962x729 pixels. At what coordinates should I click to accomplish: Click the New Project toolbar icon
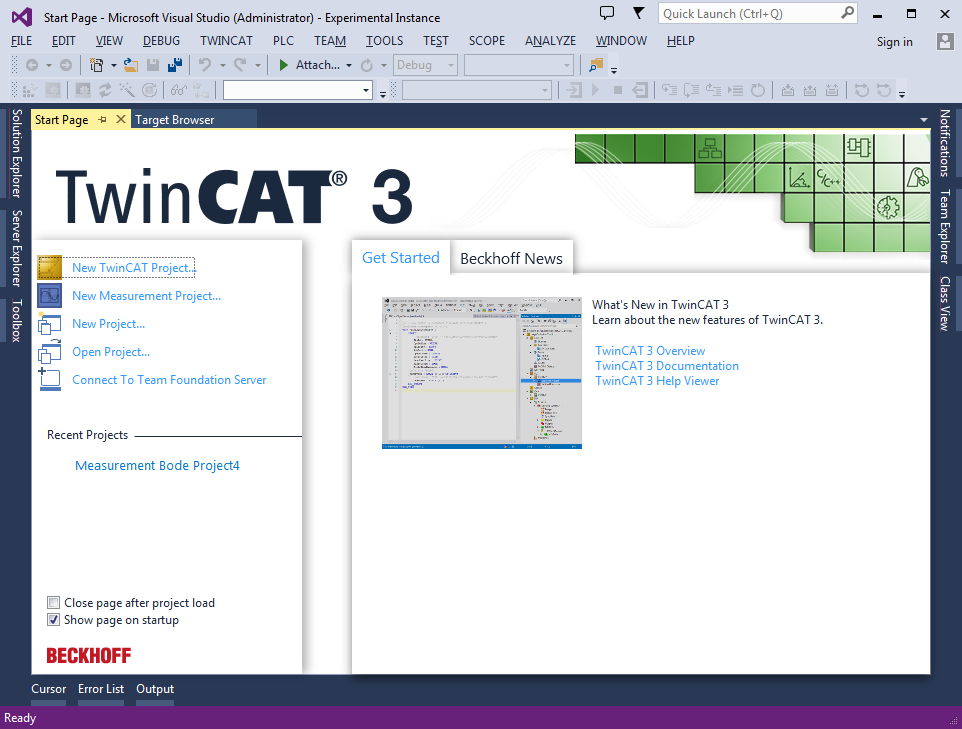click(x=97, y=65)
